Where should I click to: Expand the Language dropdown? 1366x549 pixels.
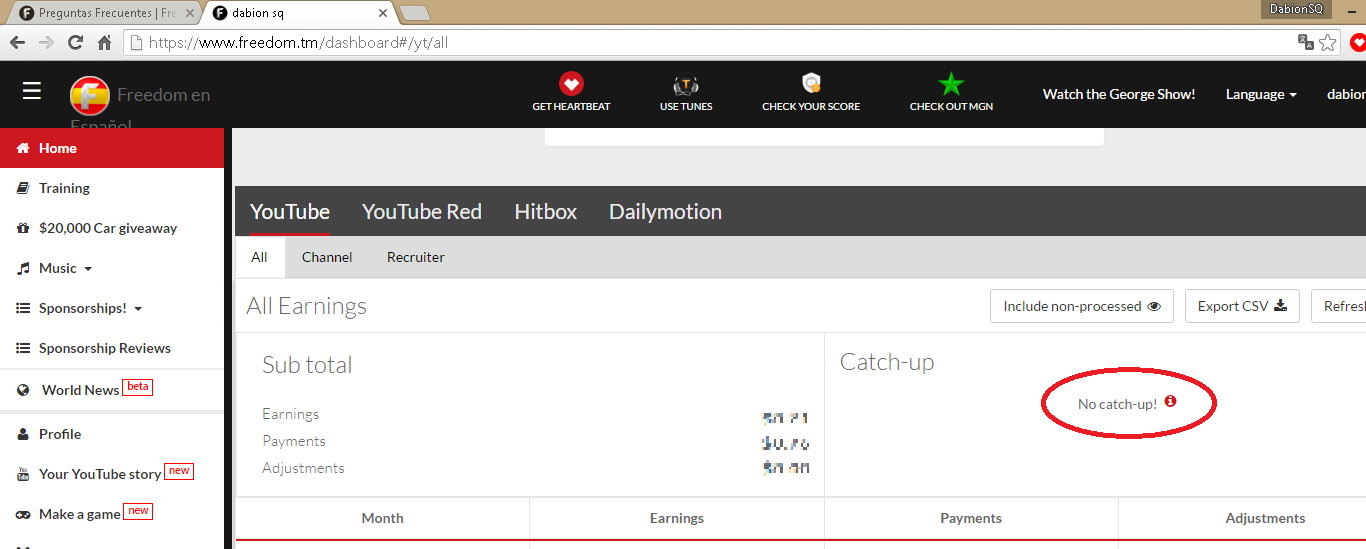[1261, 94]
